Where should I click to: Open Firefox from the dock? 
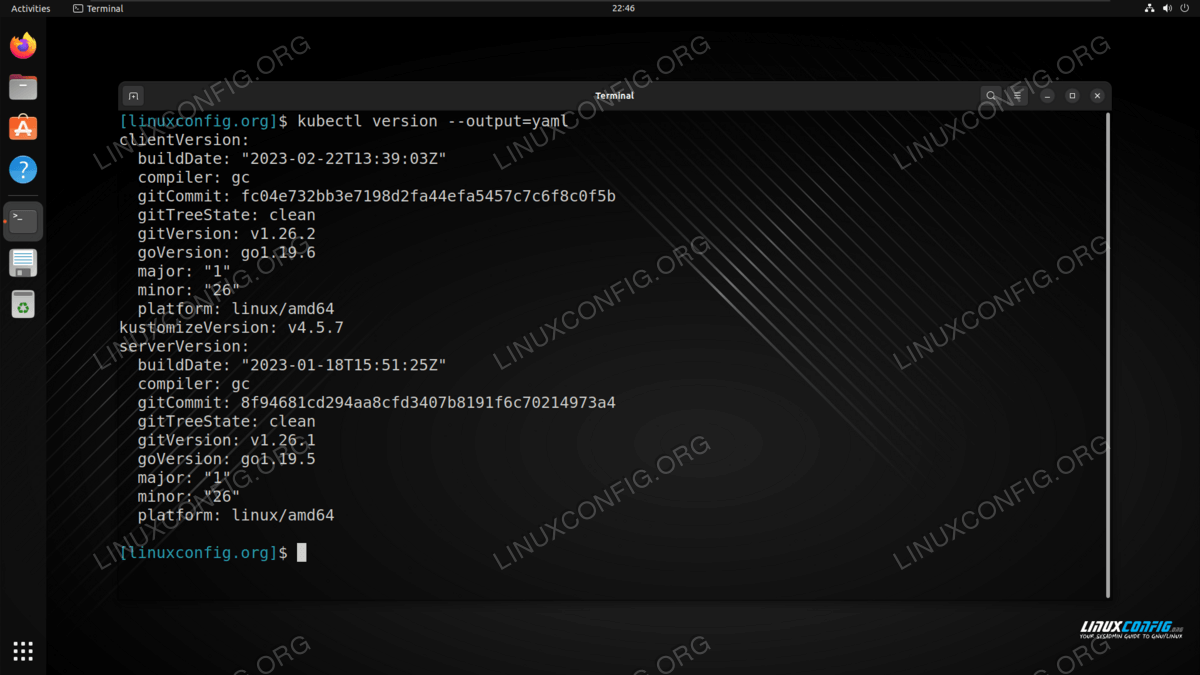click(23, 46)
